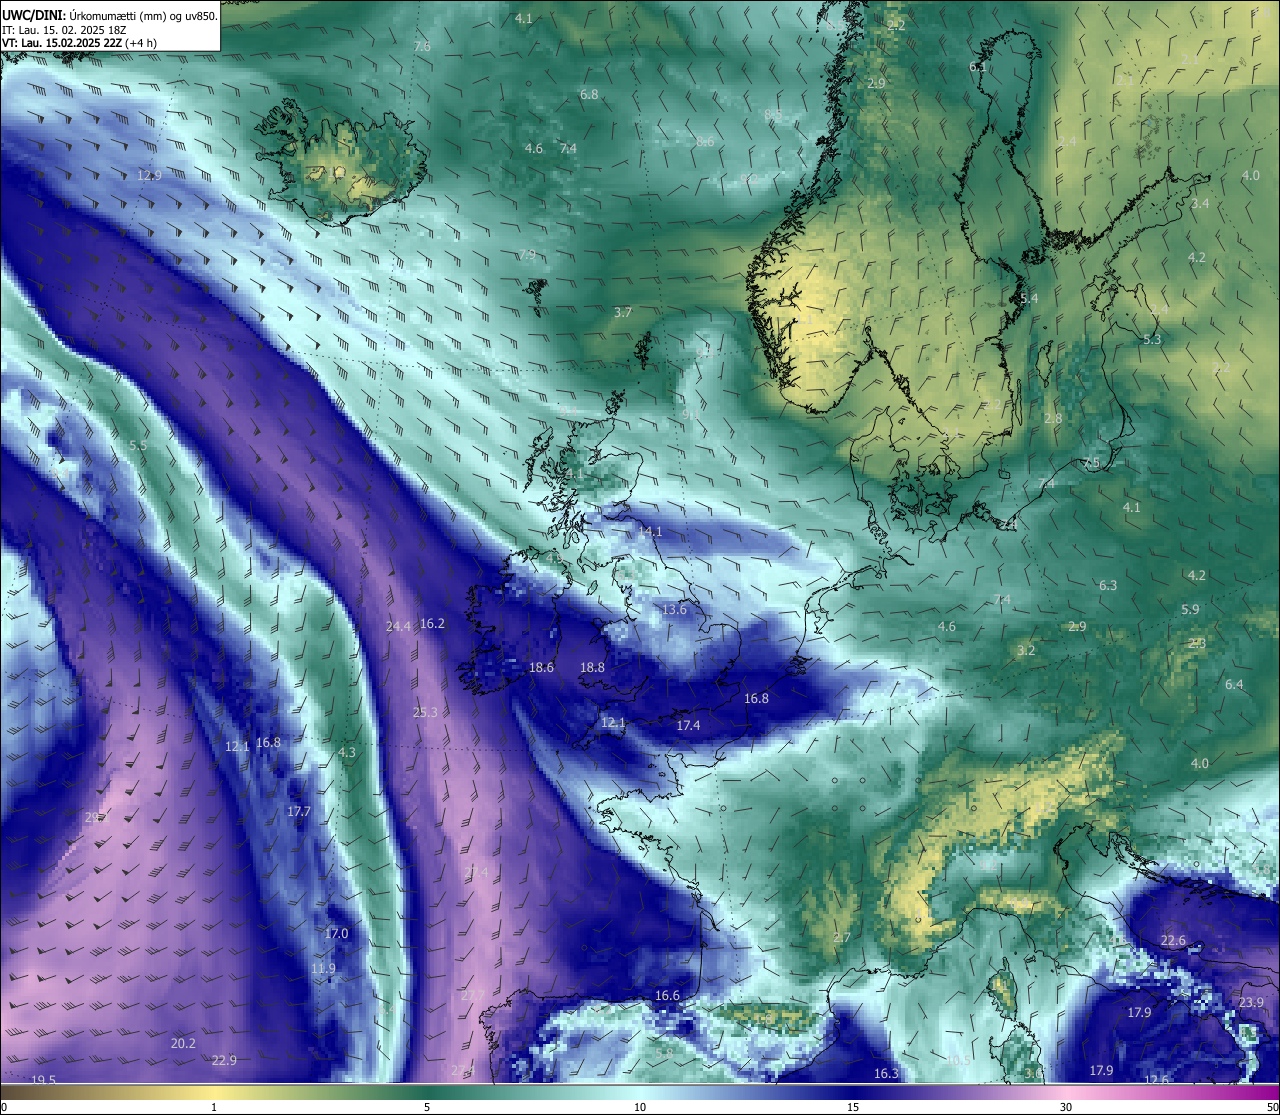Click the 6.4 value at the right edge
Viewport: 1280px width, 1115px height.
click(x=1234, y=684)
